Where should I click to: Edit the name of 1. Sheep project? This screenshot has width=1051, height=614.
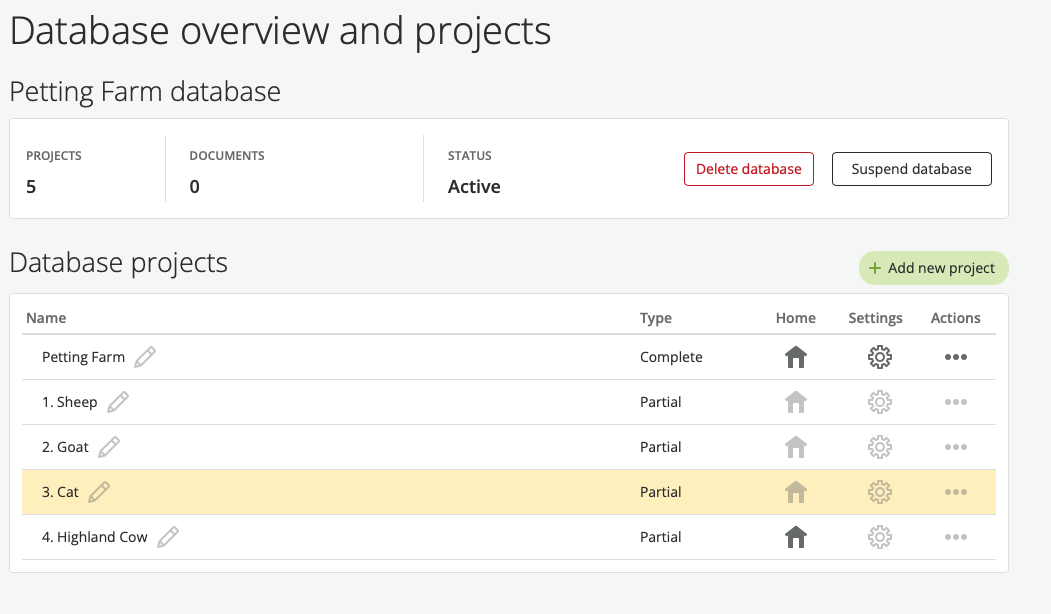[118, 402]
